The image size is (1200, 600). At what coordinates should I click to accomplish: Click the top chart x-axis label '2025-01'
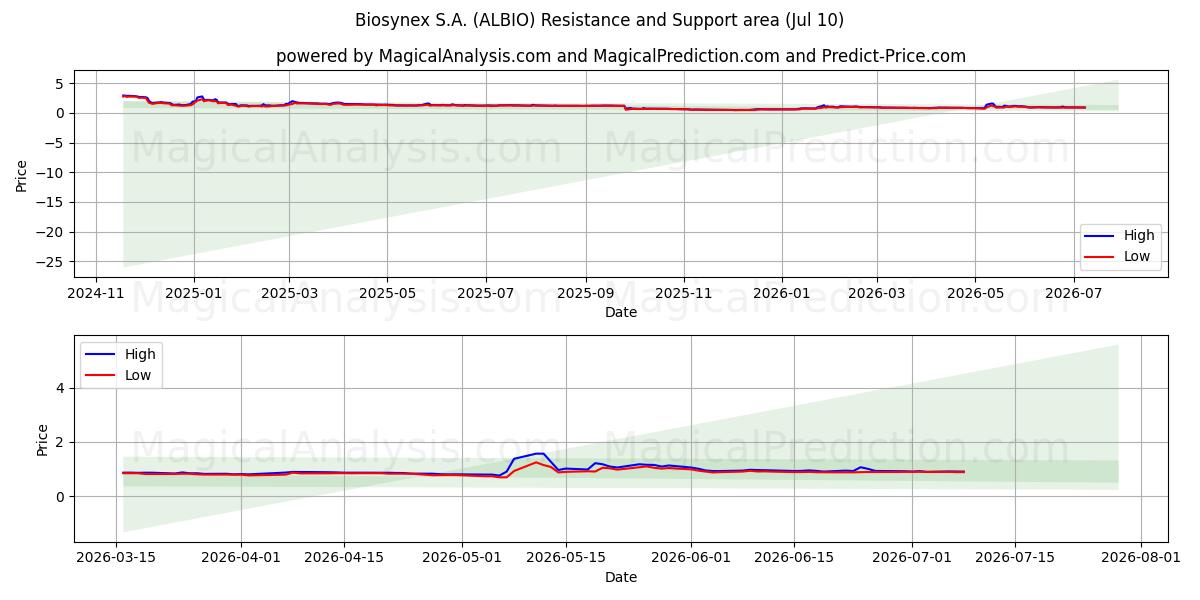[193, 294]
